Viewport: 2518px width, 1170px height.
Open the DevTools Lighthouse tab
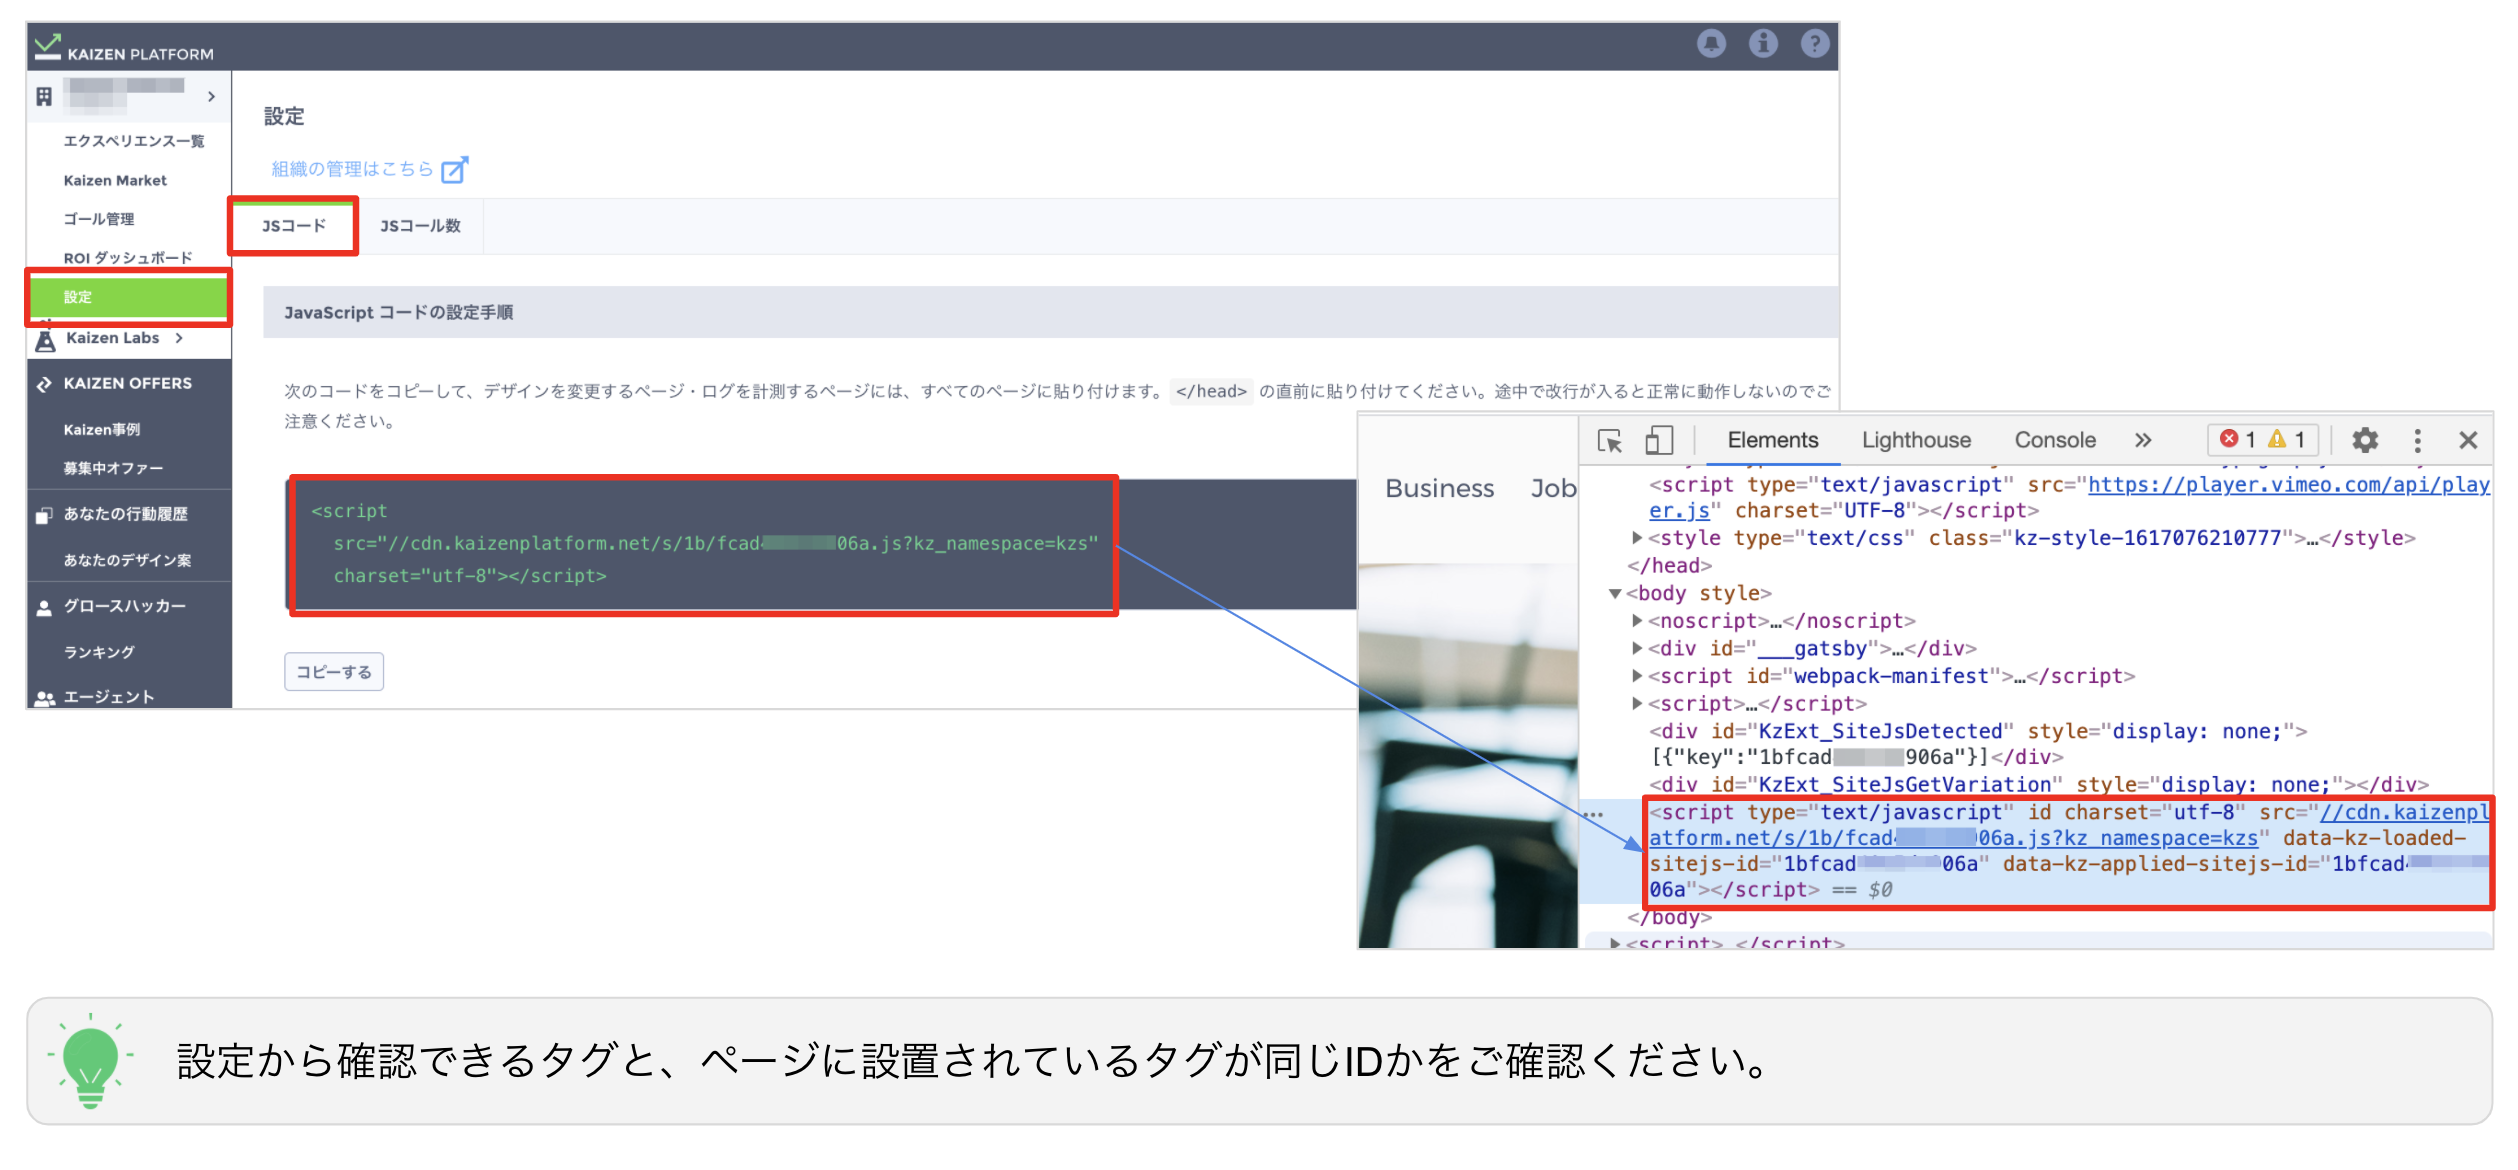pos(1915,440)
